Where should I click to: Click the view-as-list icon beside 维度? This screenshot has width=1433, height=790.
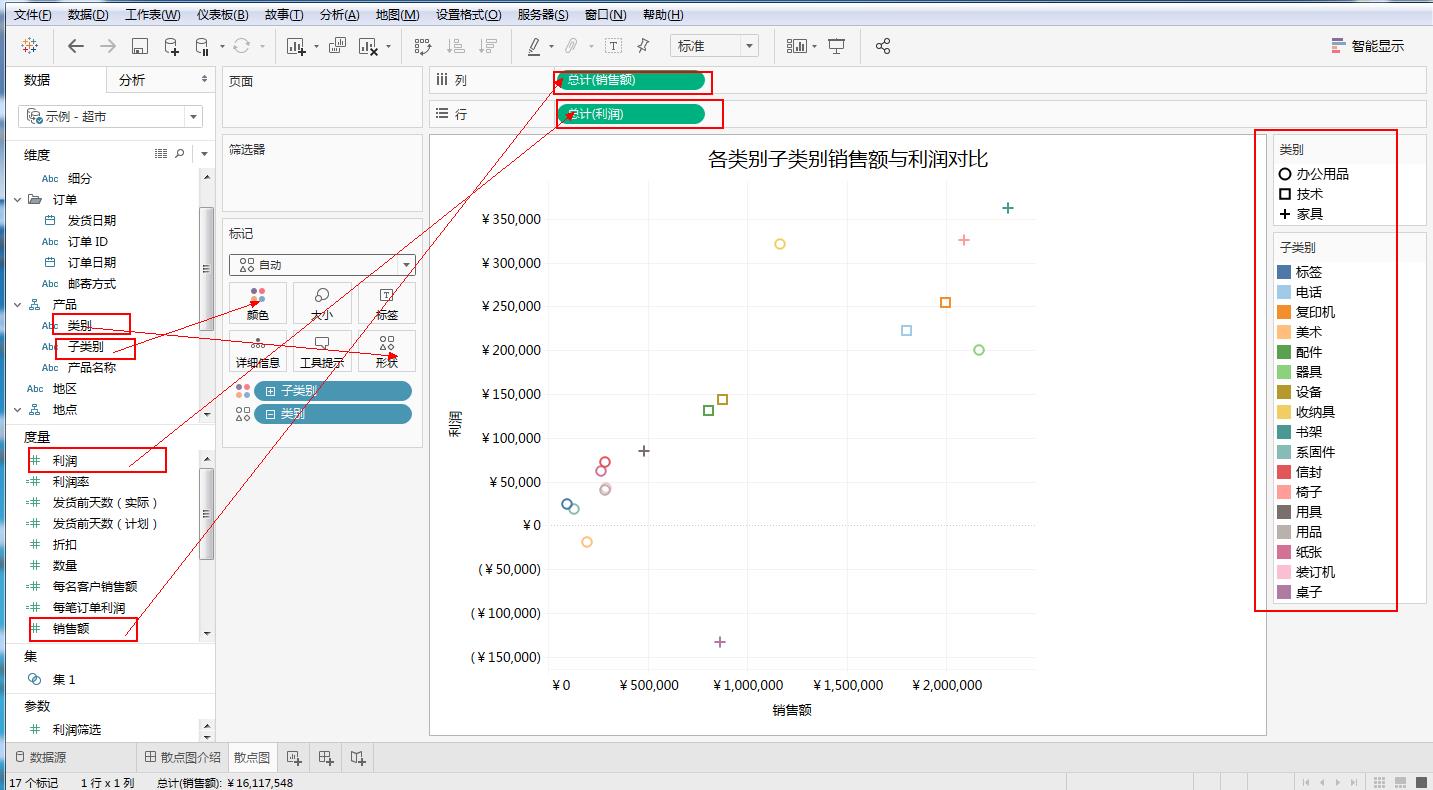[x=161, y=154]
